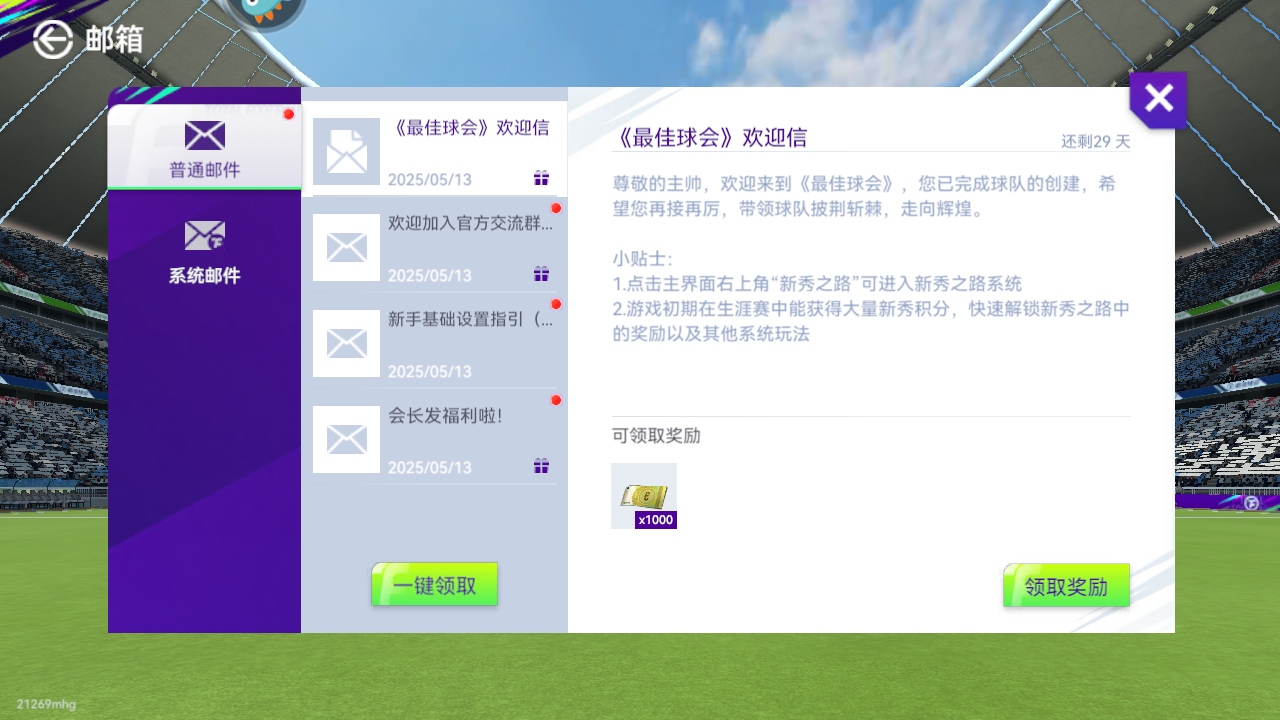The height and width of the screenshot is (720, 1280).
Task: Click the envelope icon of the 新手基础设置指引 mail
Action: pos(346,343)
